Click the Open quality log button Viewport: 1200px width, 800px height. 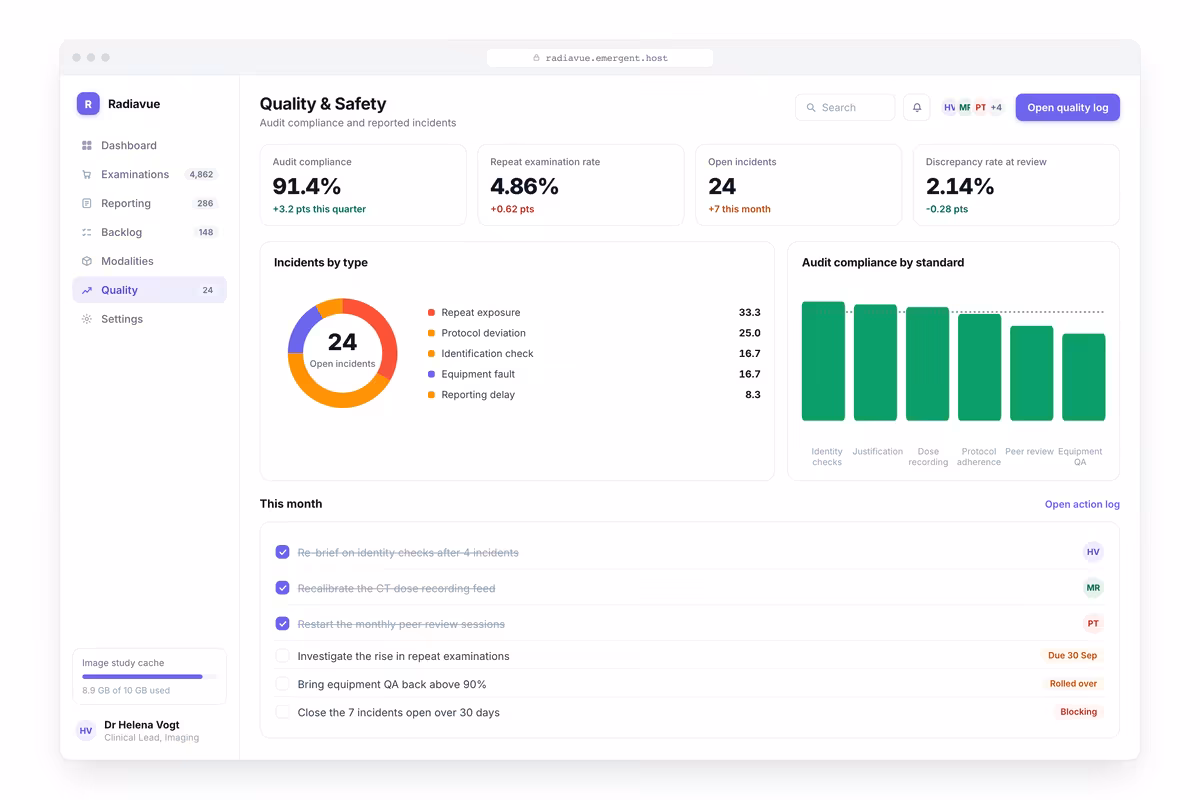(1067, 107)
